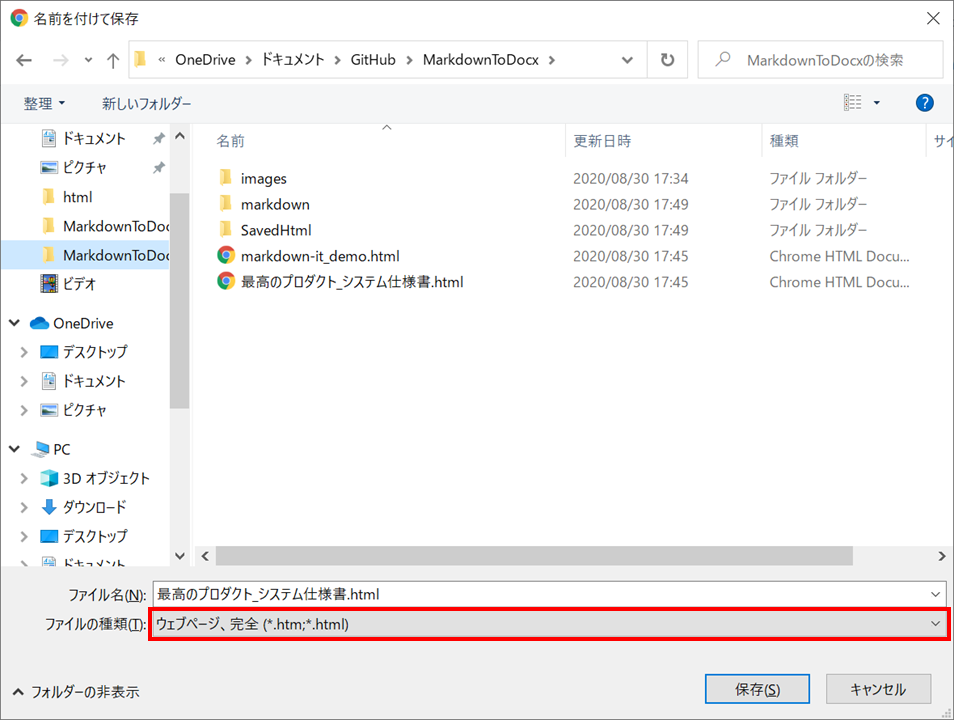Click the Chrome icon of markdown-it_demo.html

[226, 255]
